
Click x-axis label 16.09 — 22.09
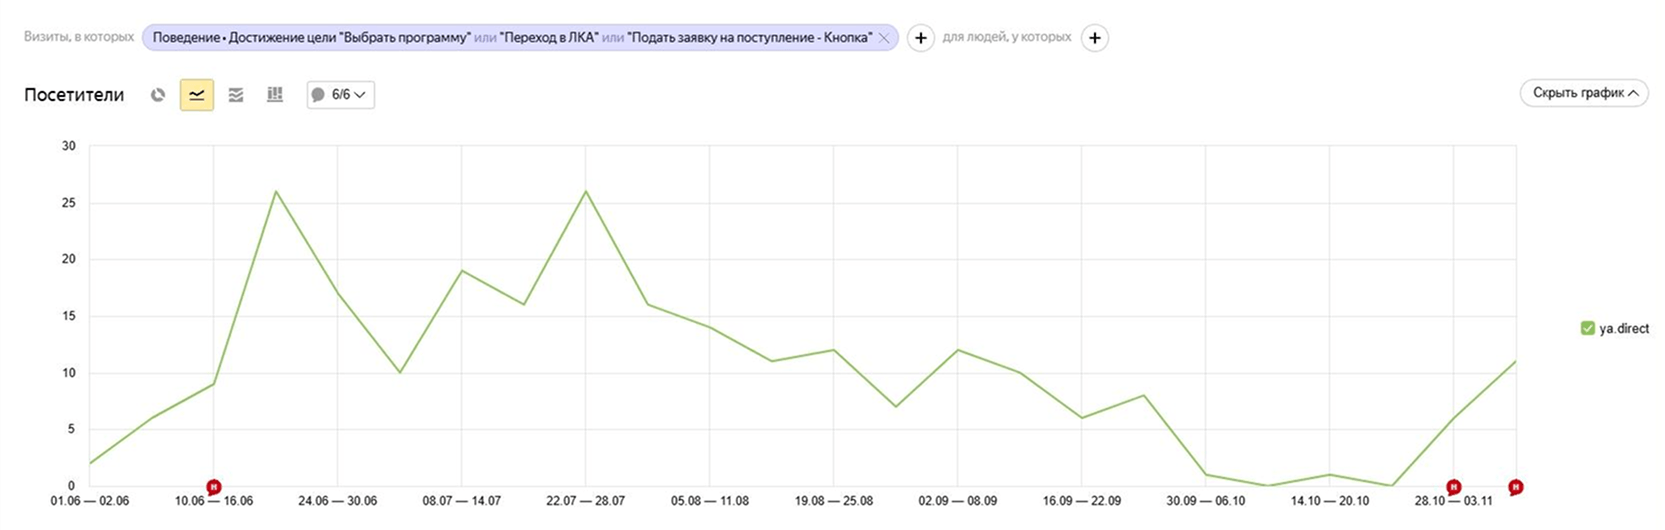[x=1082, y=501]
